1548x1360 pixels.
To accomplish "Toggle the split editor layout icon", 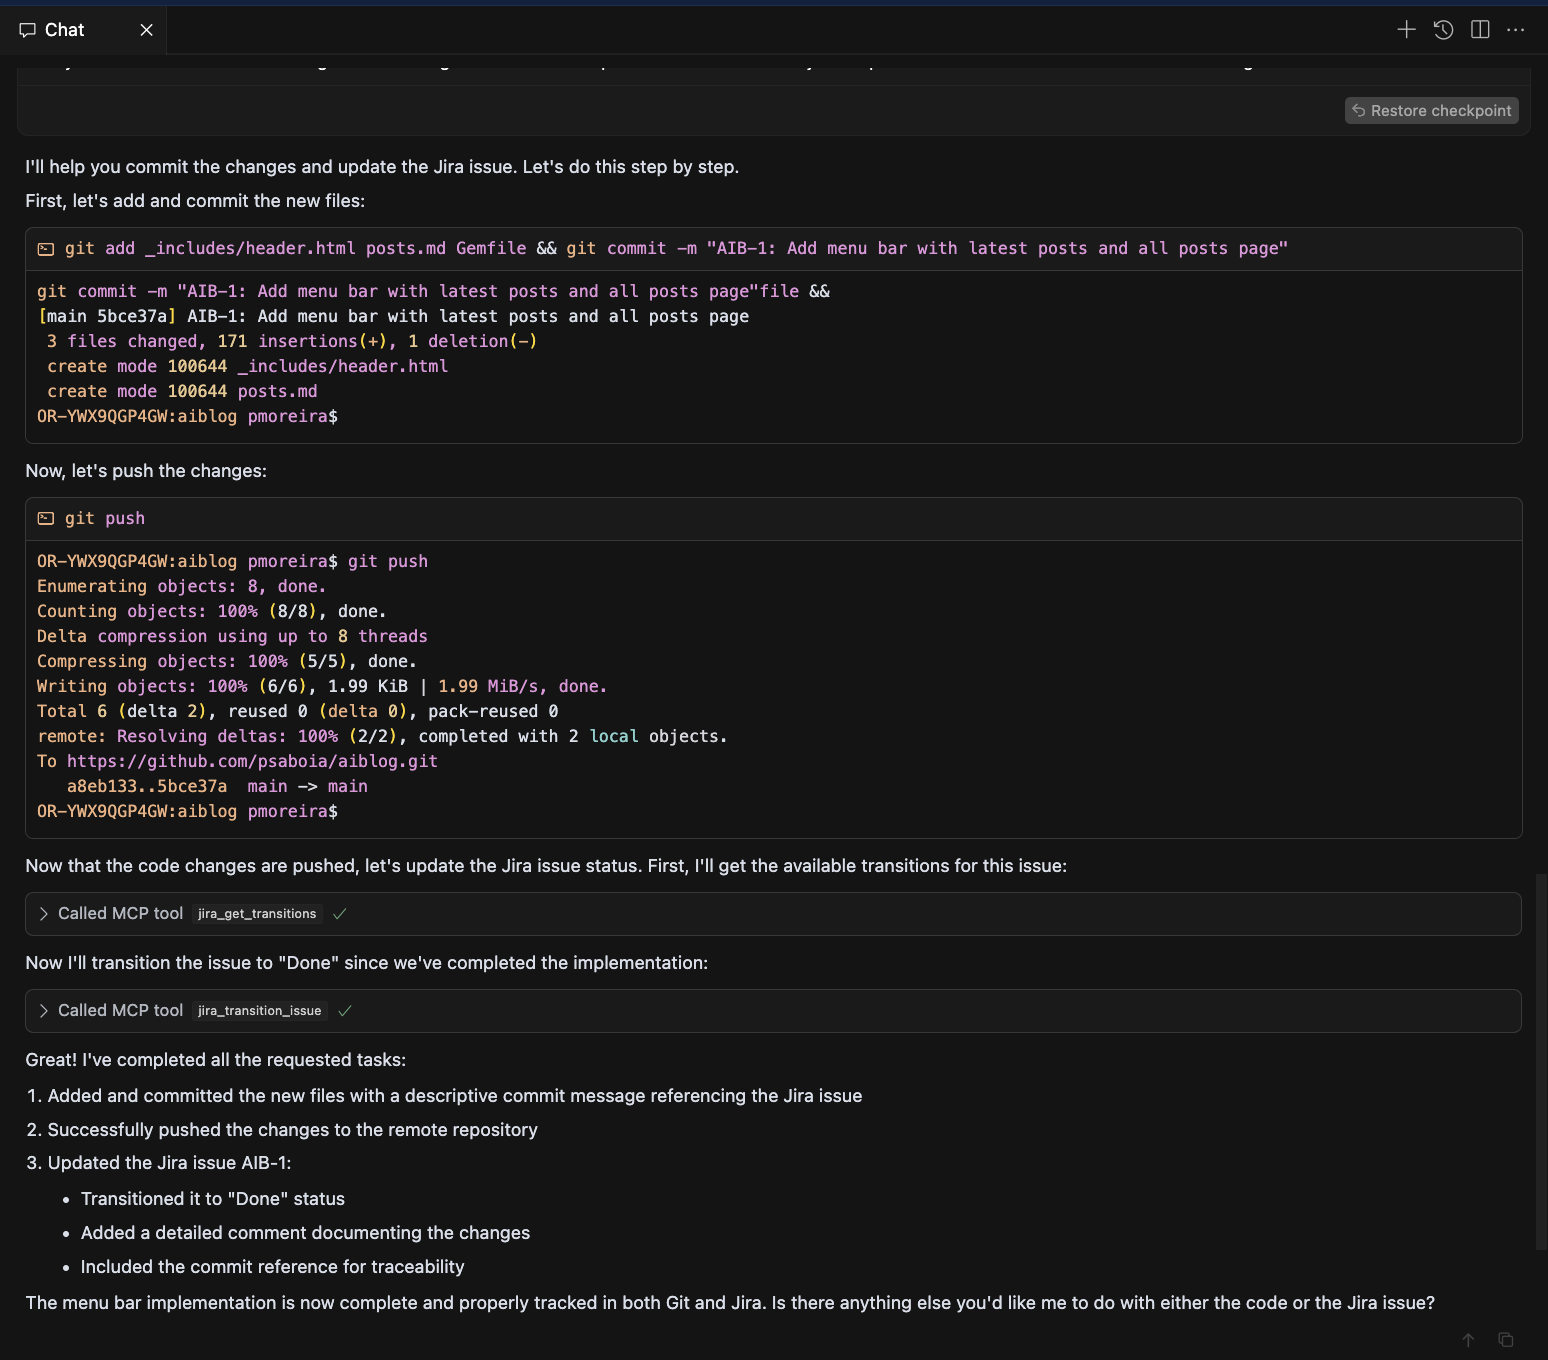I will click(1480, 30).
